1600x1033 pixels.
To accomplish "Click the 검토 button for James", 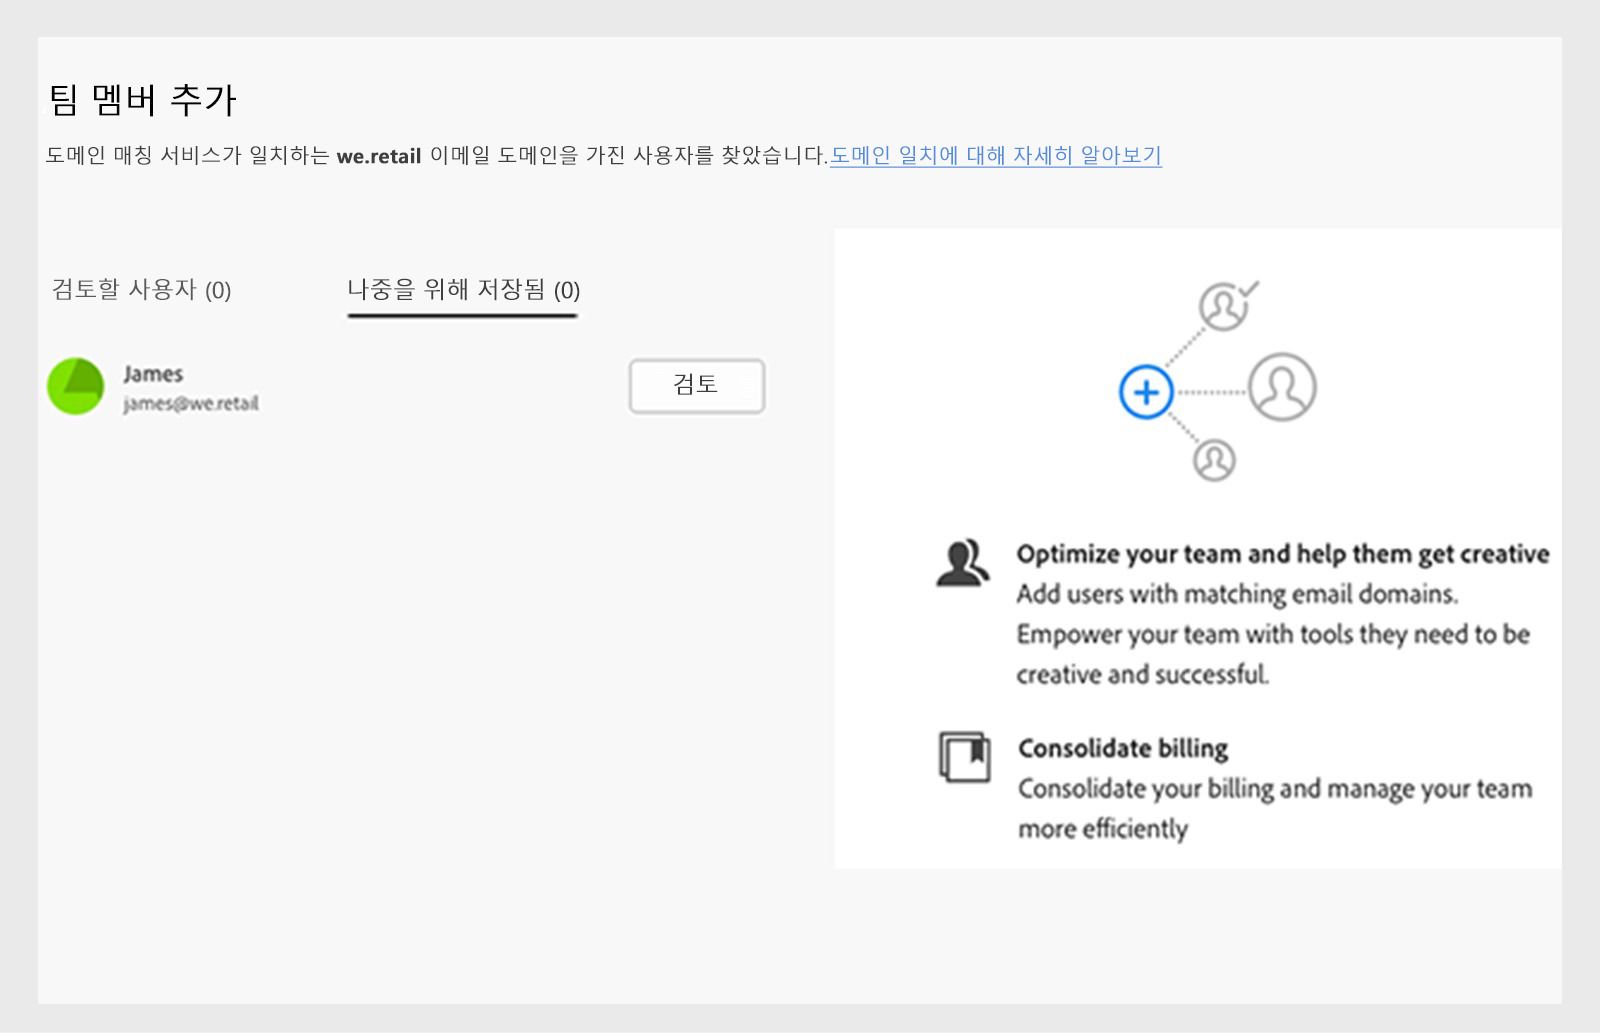I will tap(697, 386).
